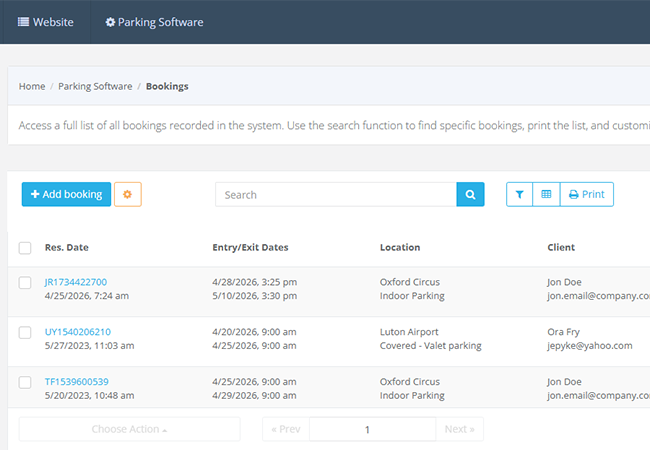Click the Entry/Exit Dates column header
650x450 pixels.
pyautogui.click(x=250, y=247)
